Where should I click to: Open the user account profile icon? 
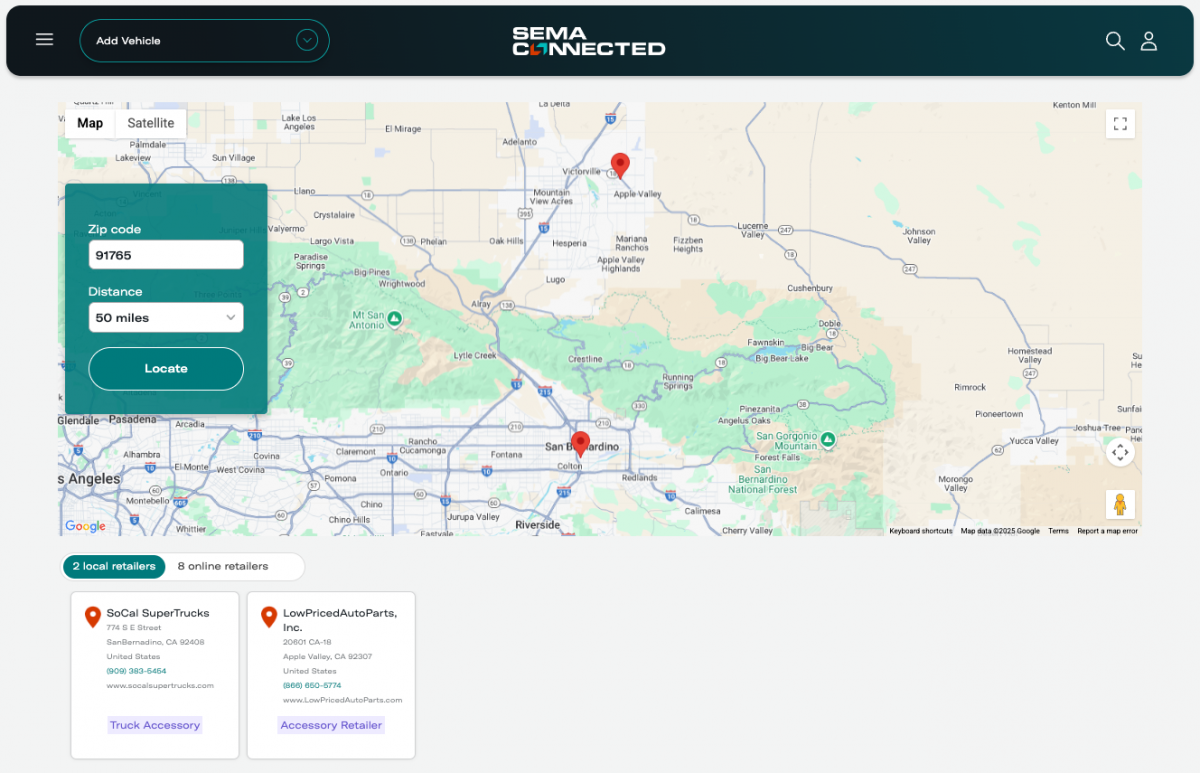coord(1149,41)
